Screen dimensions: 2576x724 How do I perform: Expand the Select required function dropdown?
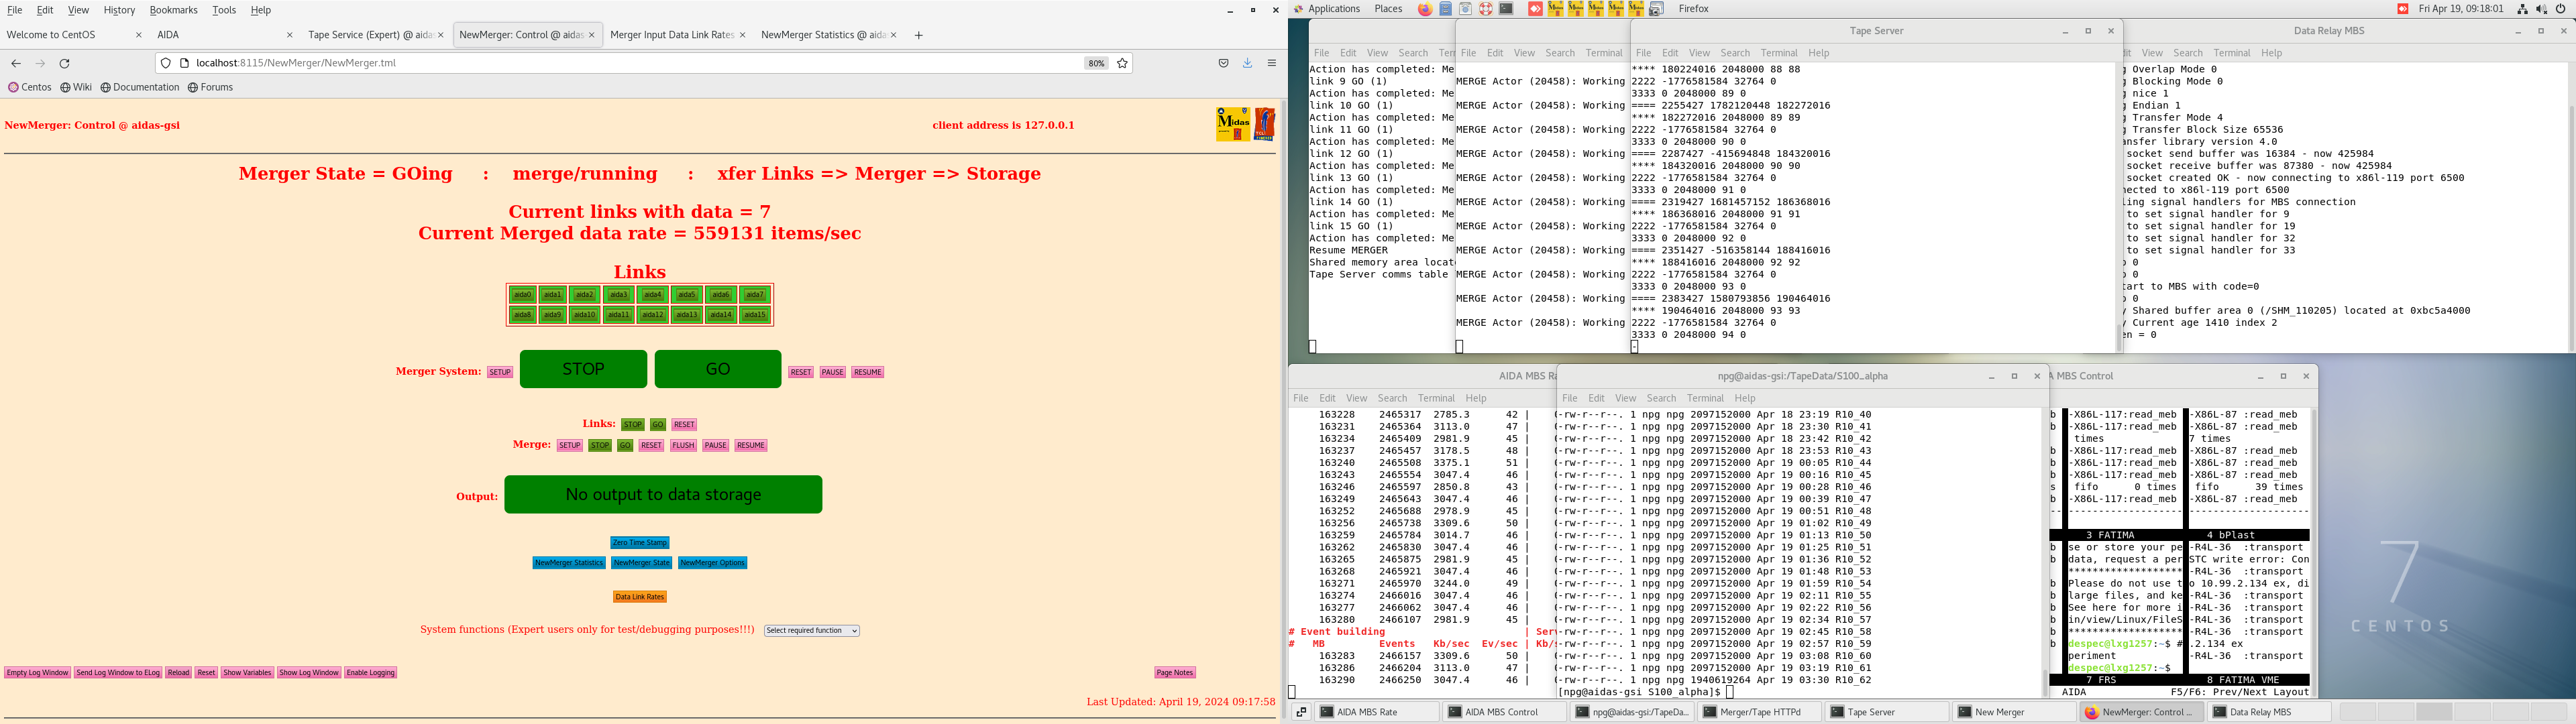(x=811, y=631)
